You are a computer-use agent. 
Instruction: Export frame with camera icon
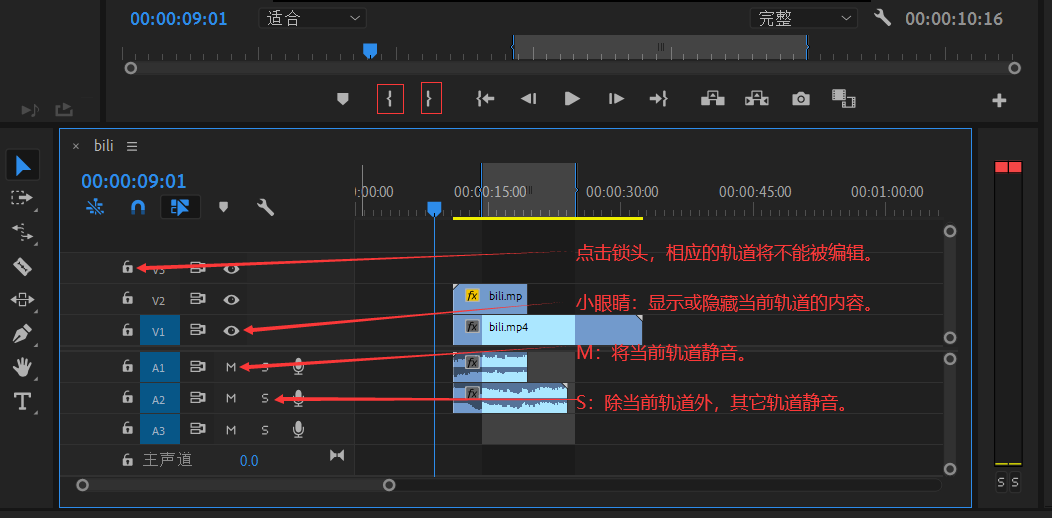800,99
